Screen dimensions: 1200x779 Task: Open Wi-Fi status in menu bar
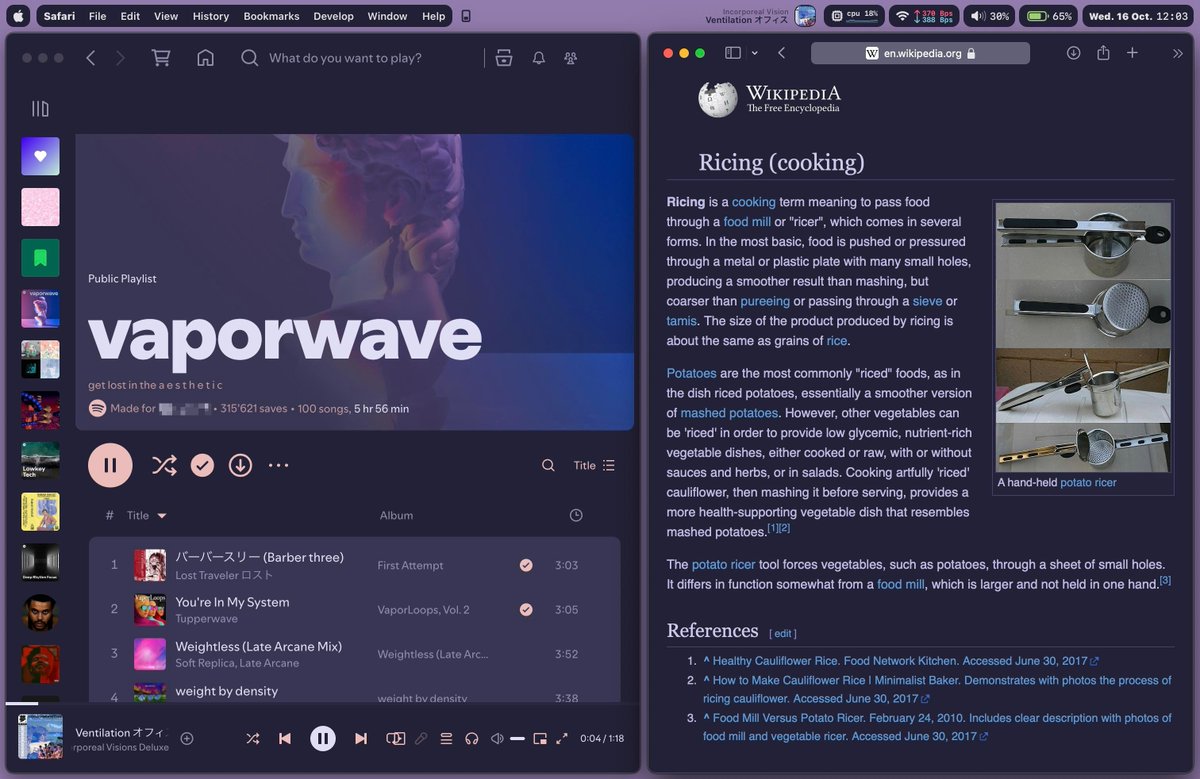coord(903,16)
